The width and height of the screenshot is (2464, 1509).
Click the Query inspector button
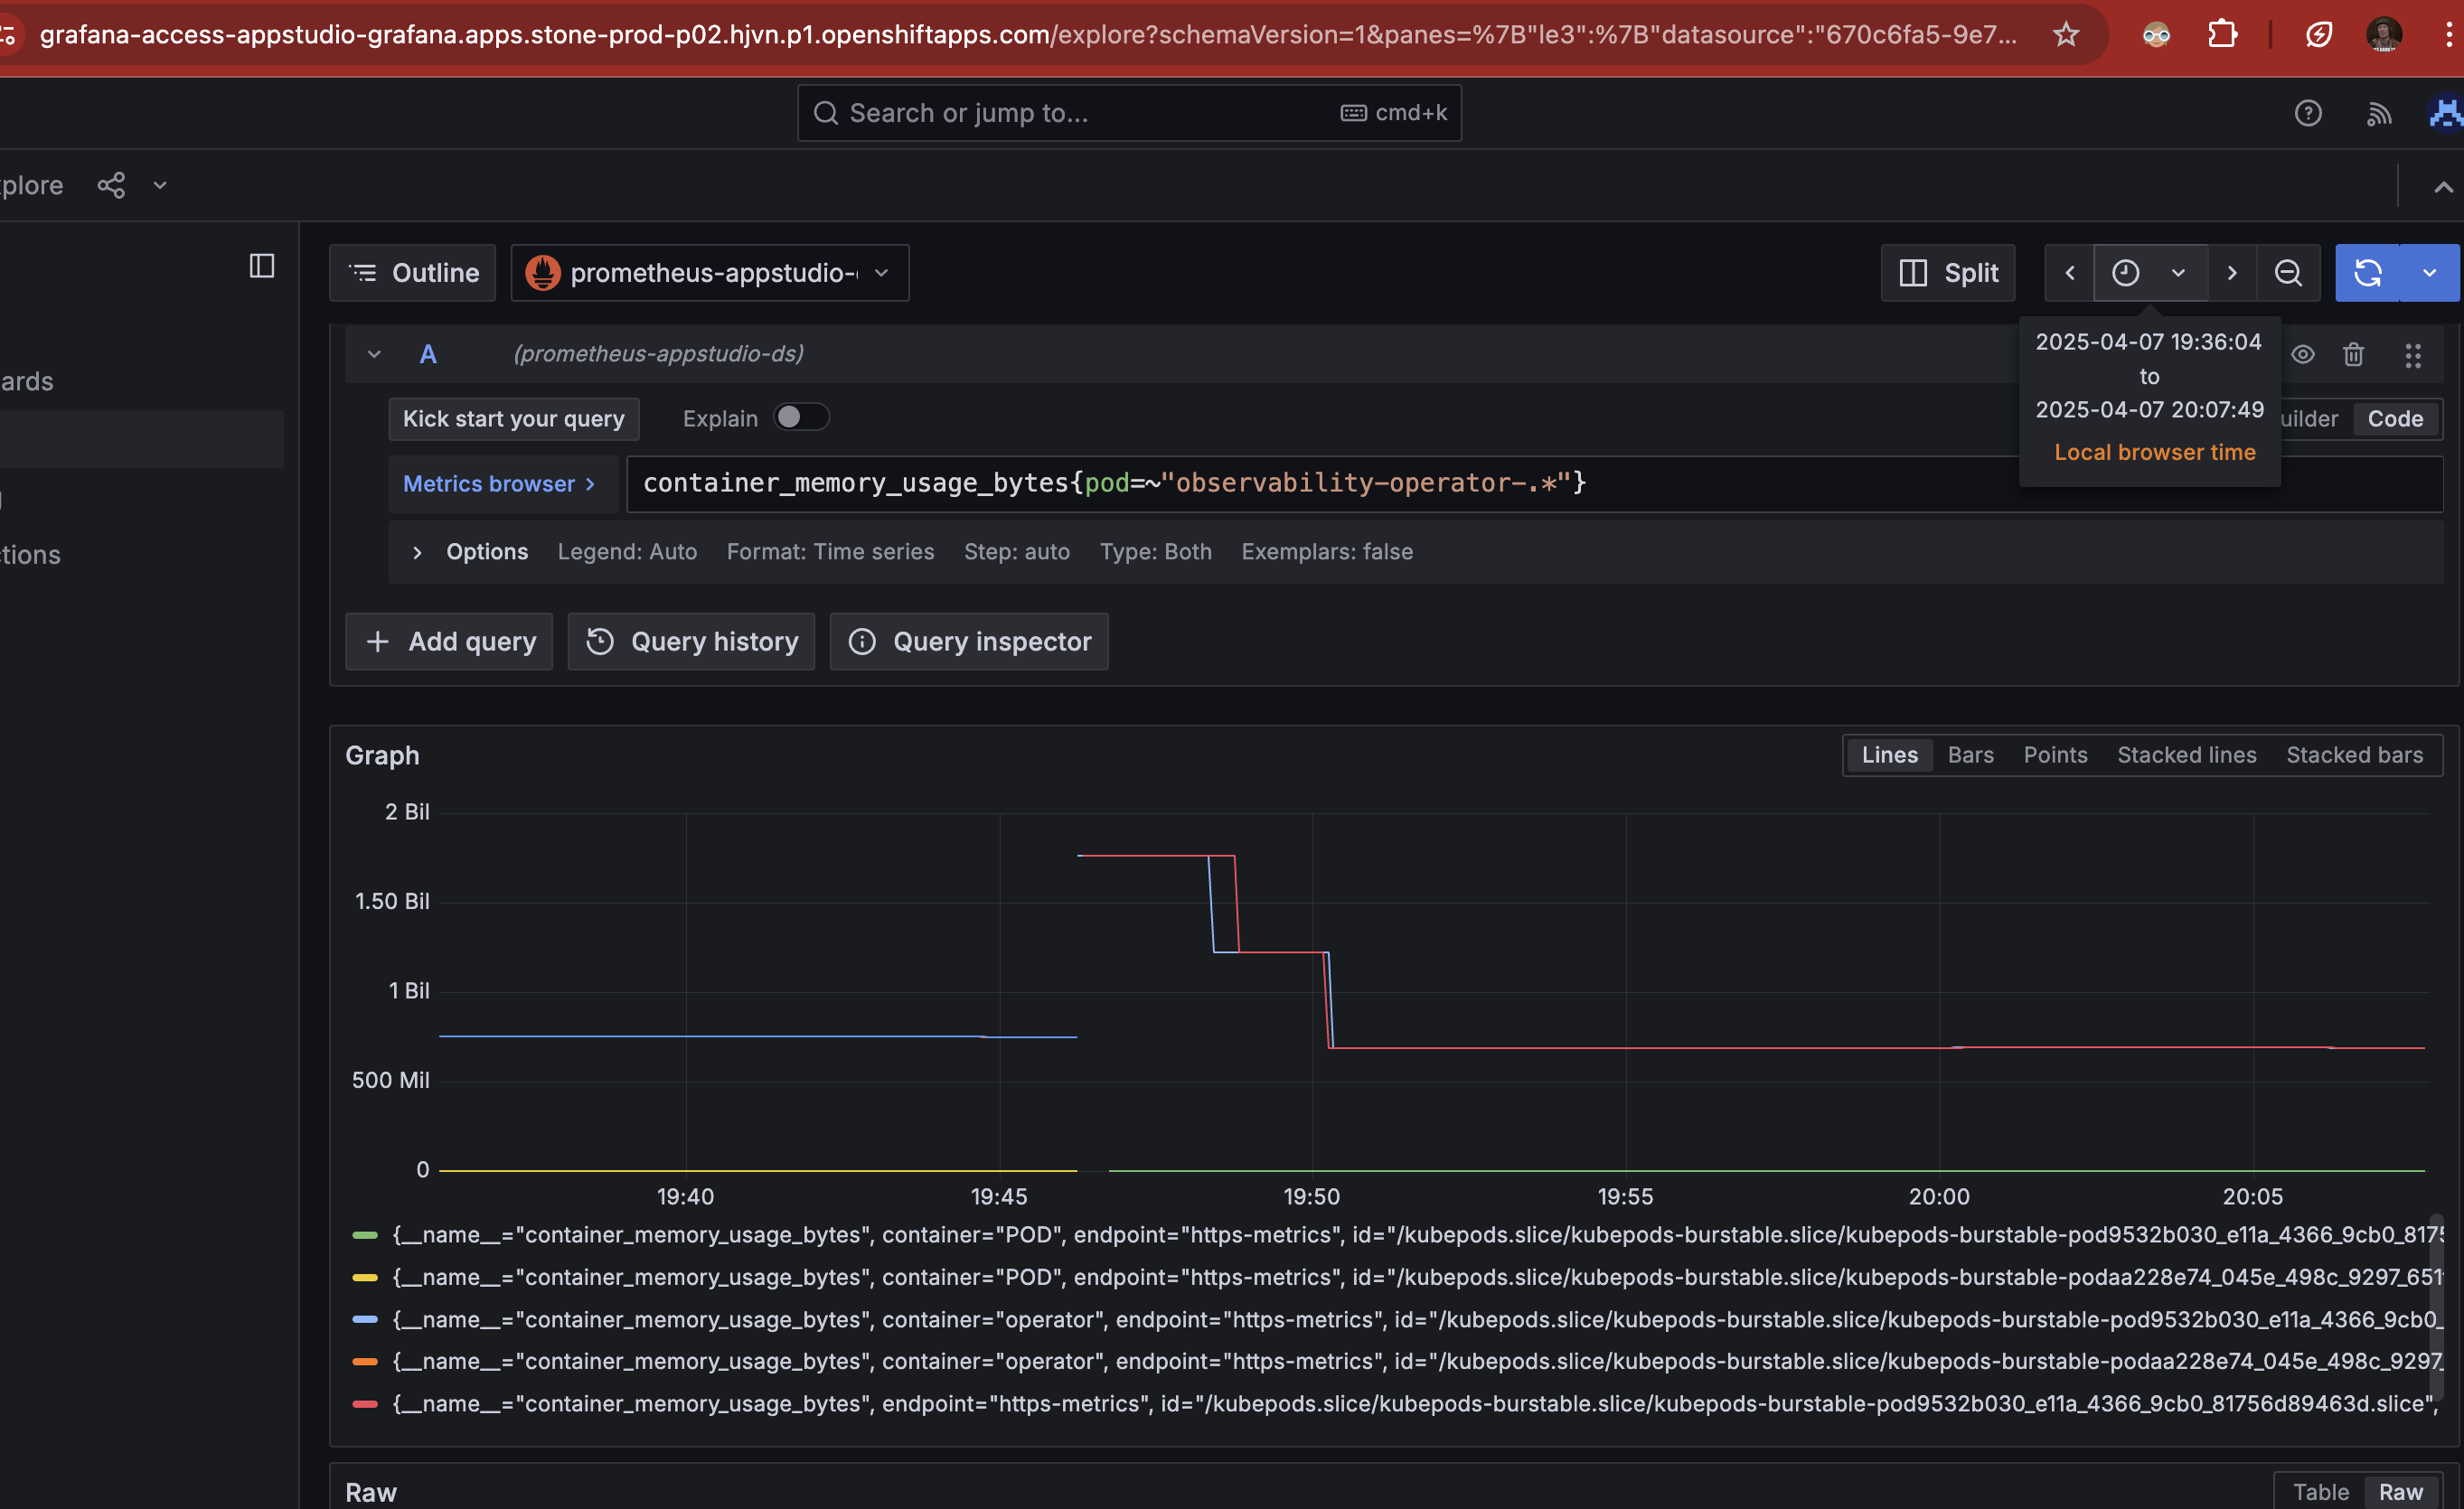coord(969,642)
